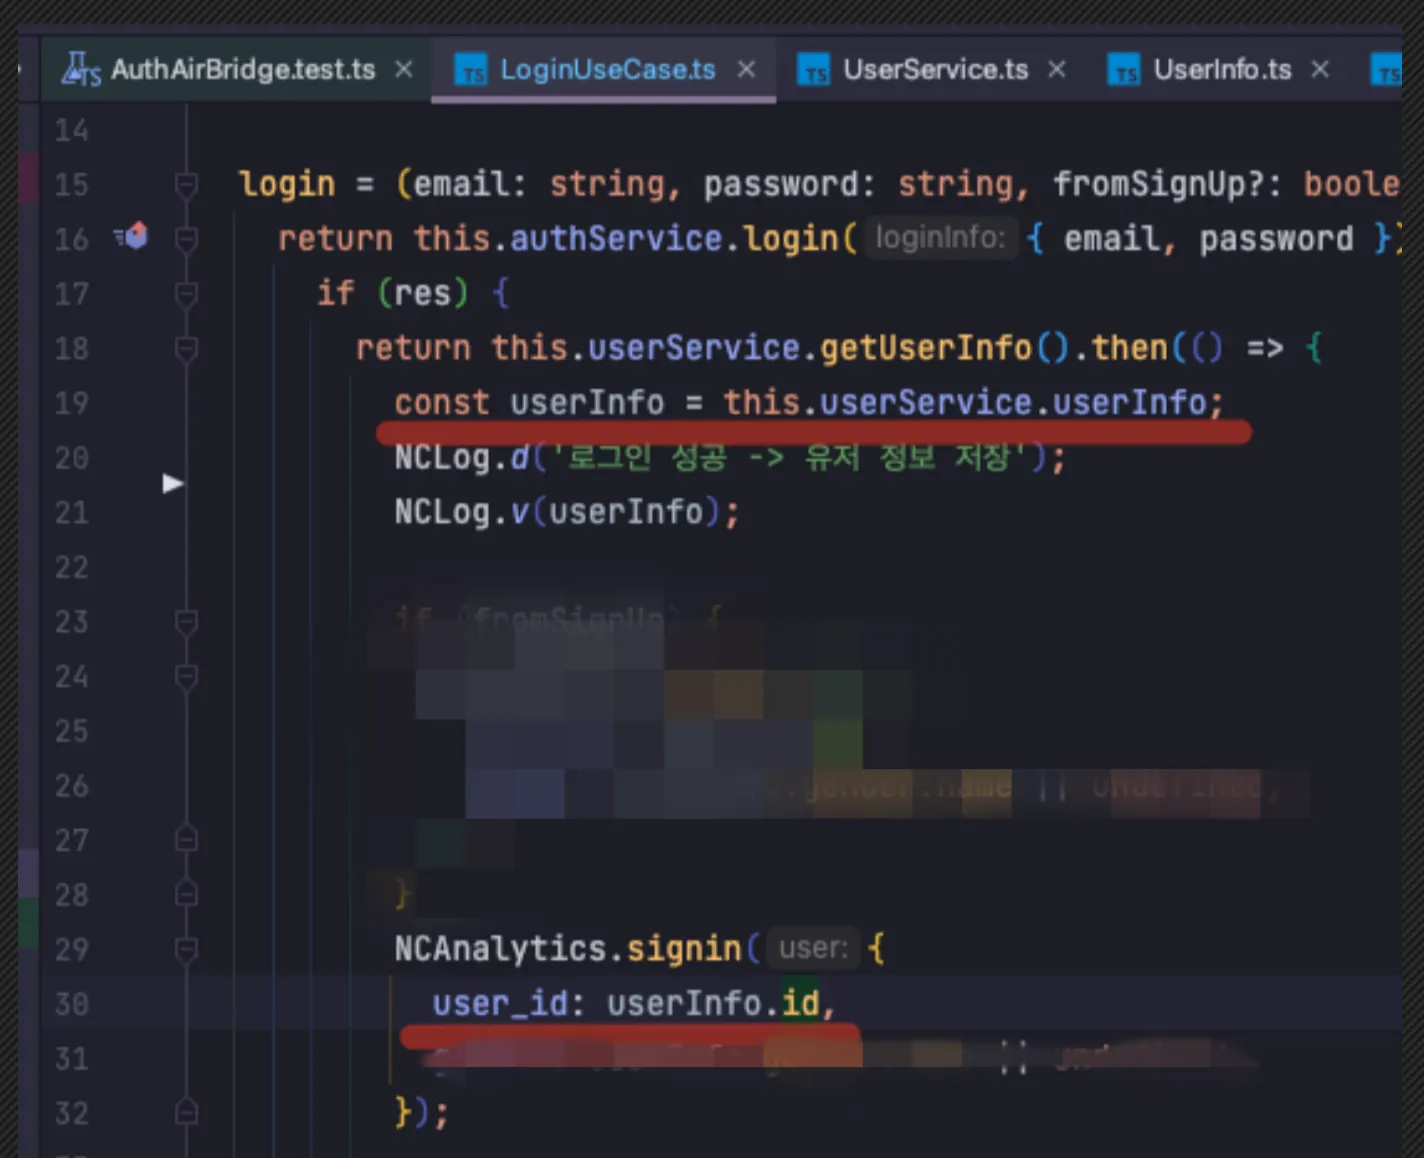
Task: Close the UserService.ts tab
Action: click(x=1057, y=69)
